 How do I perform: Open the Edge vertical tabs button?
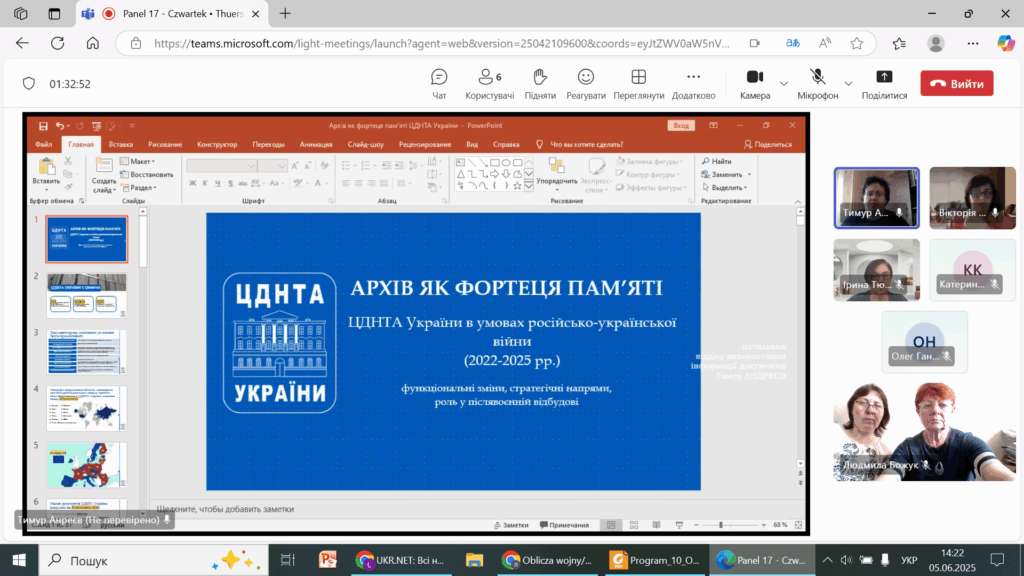[x=54, y=14]
